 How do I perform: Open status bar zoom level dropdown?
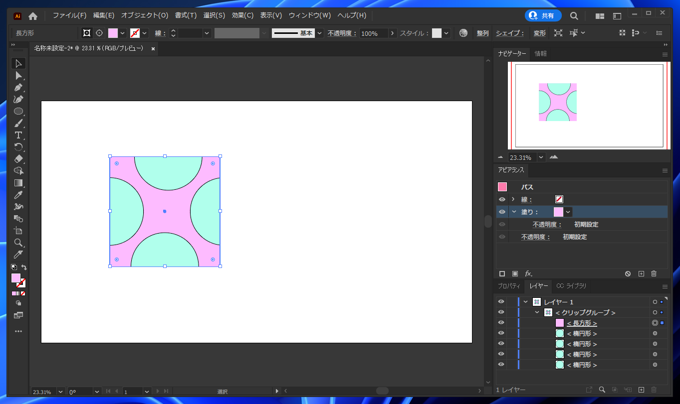coord(60,391)
